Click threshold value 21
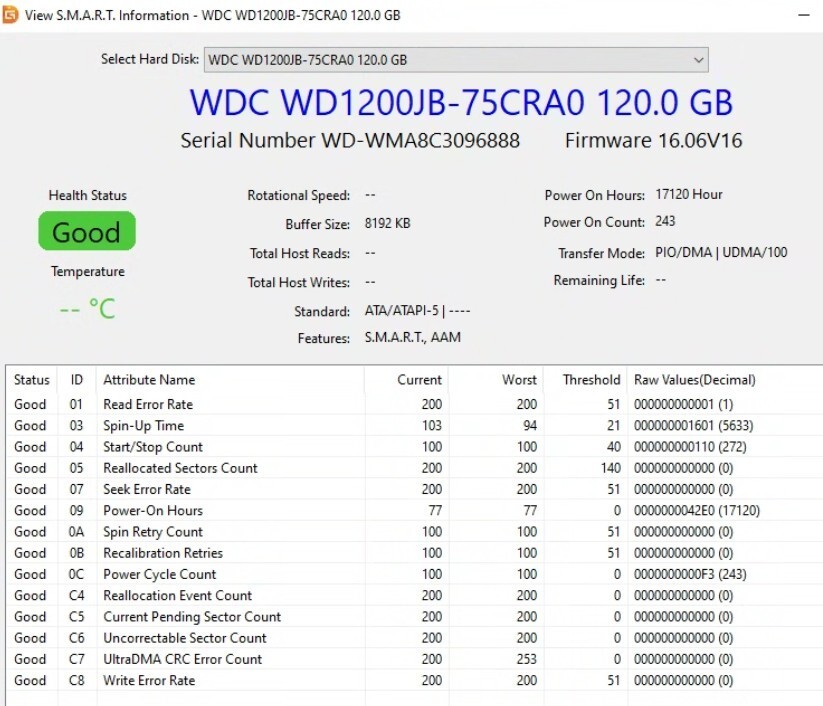 point(614,426)
